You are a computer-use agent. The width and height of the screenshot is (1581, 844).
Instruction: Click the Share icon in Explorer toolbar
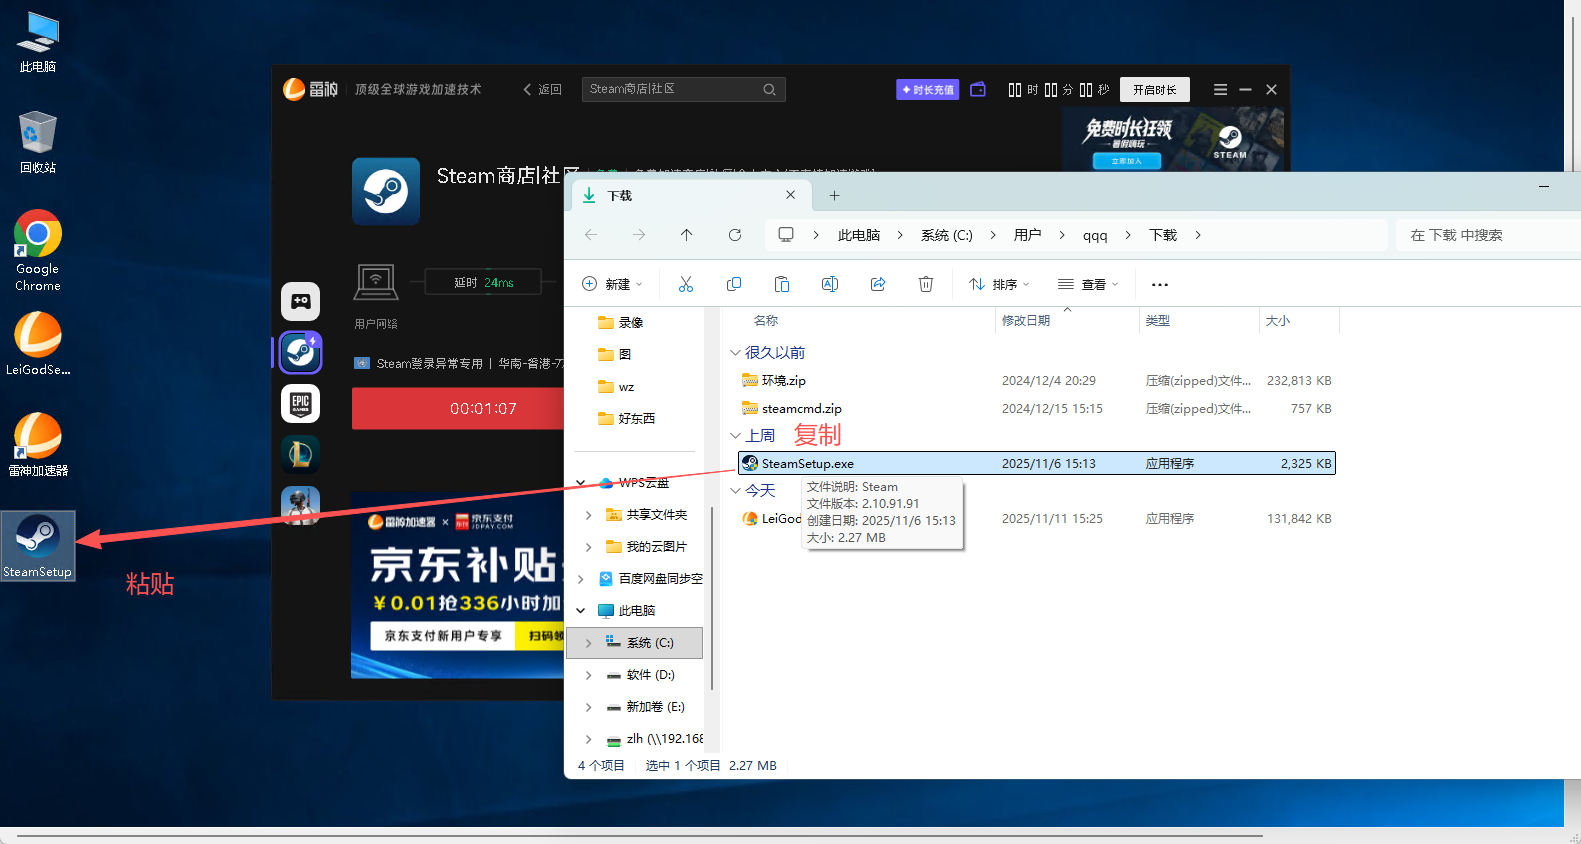tap(877, 284)
